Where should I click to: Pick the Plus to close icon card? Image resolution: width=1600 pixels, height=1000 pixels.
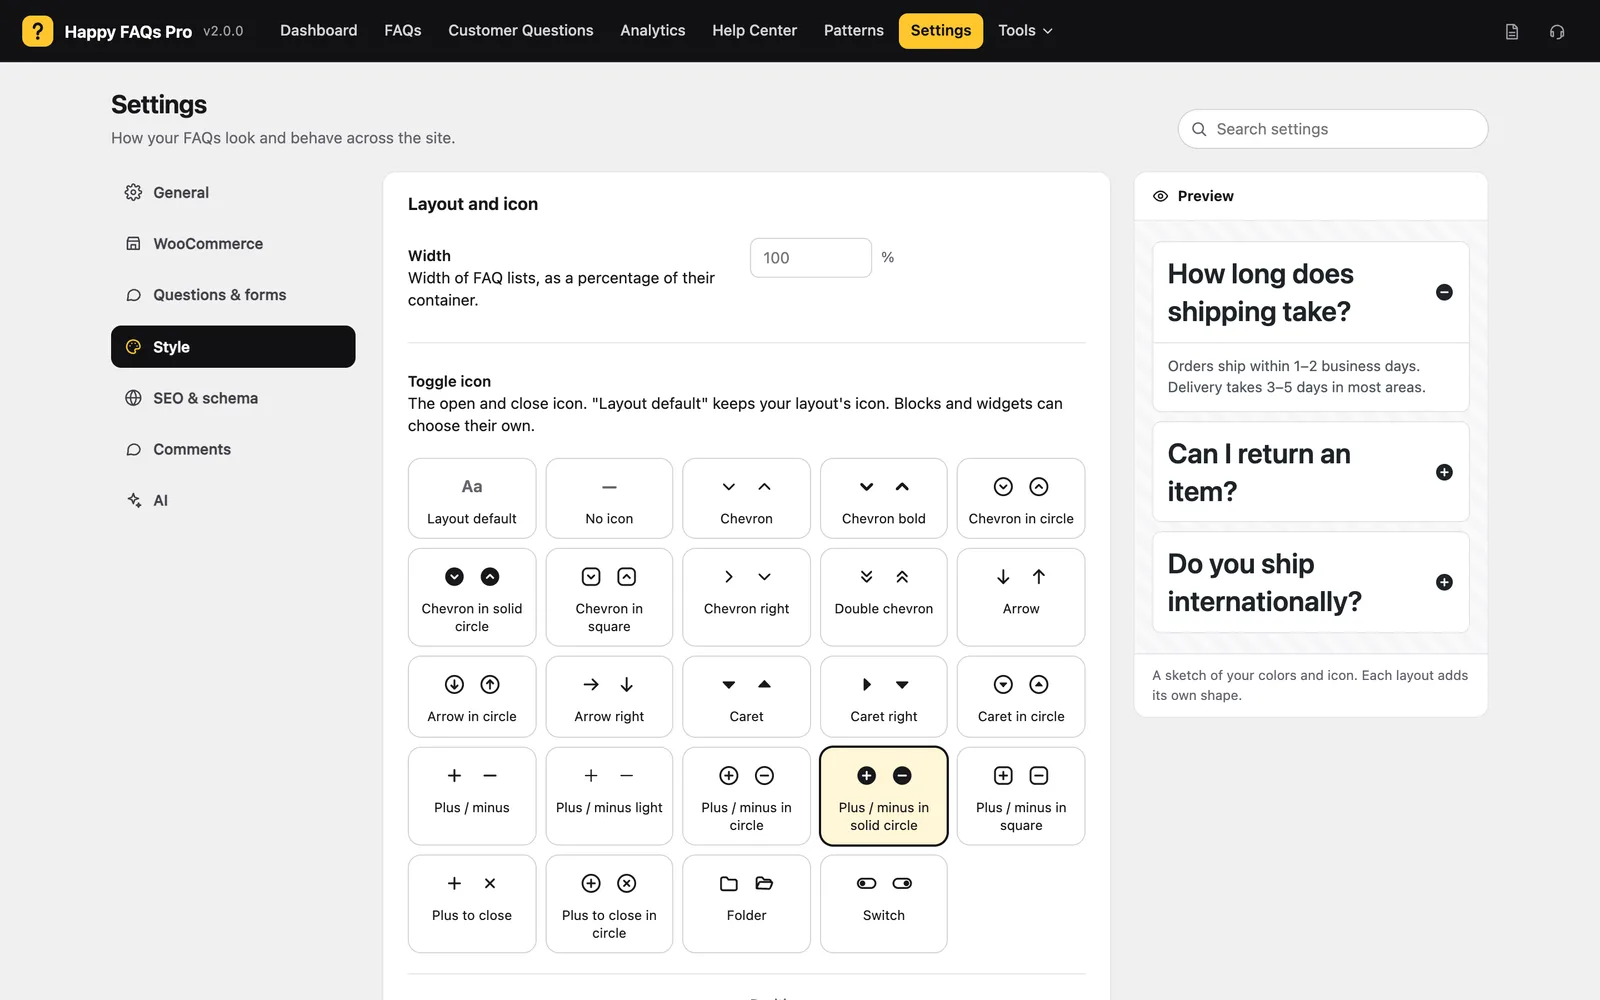(472, 904)
